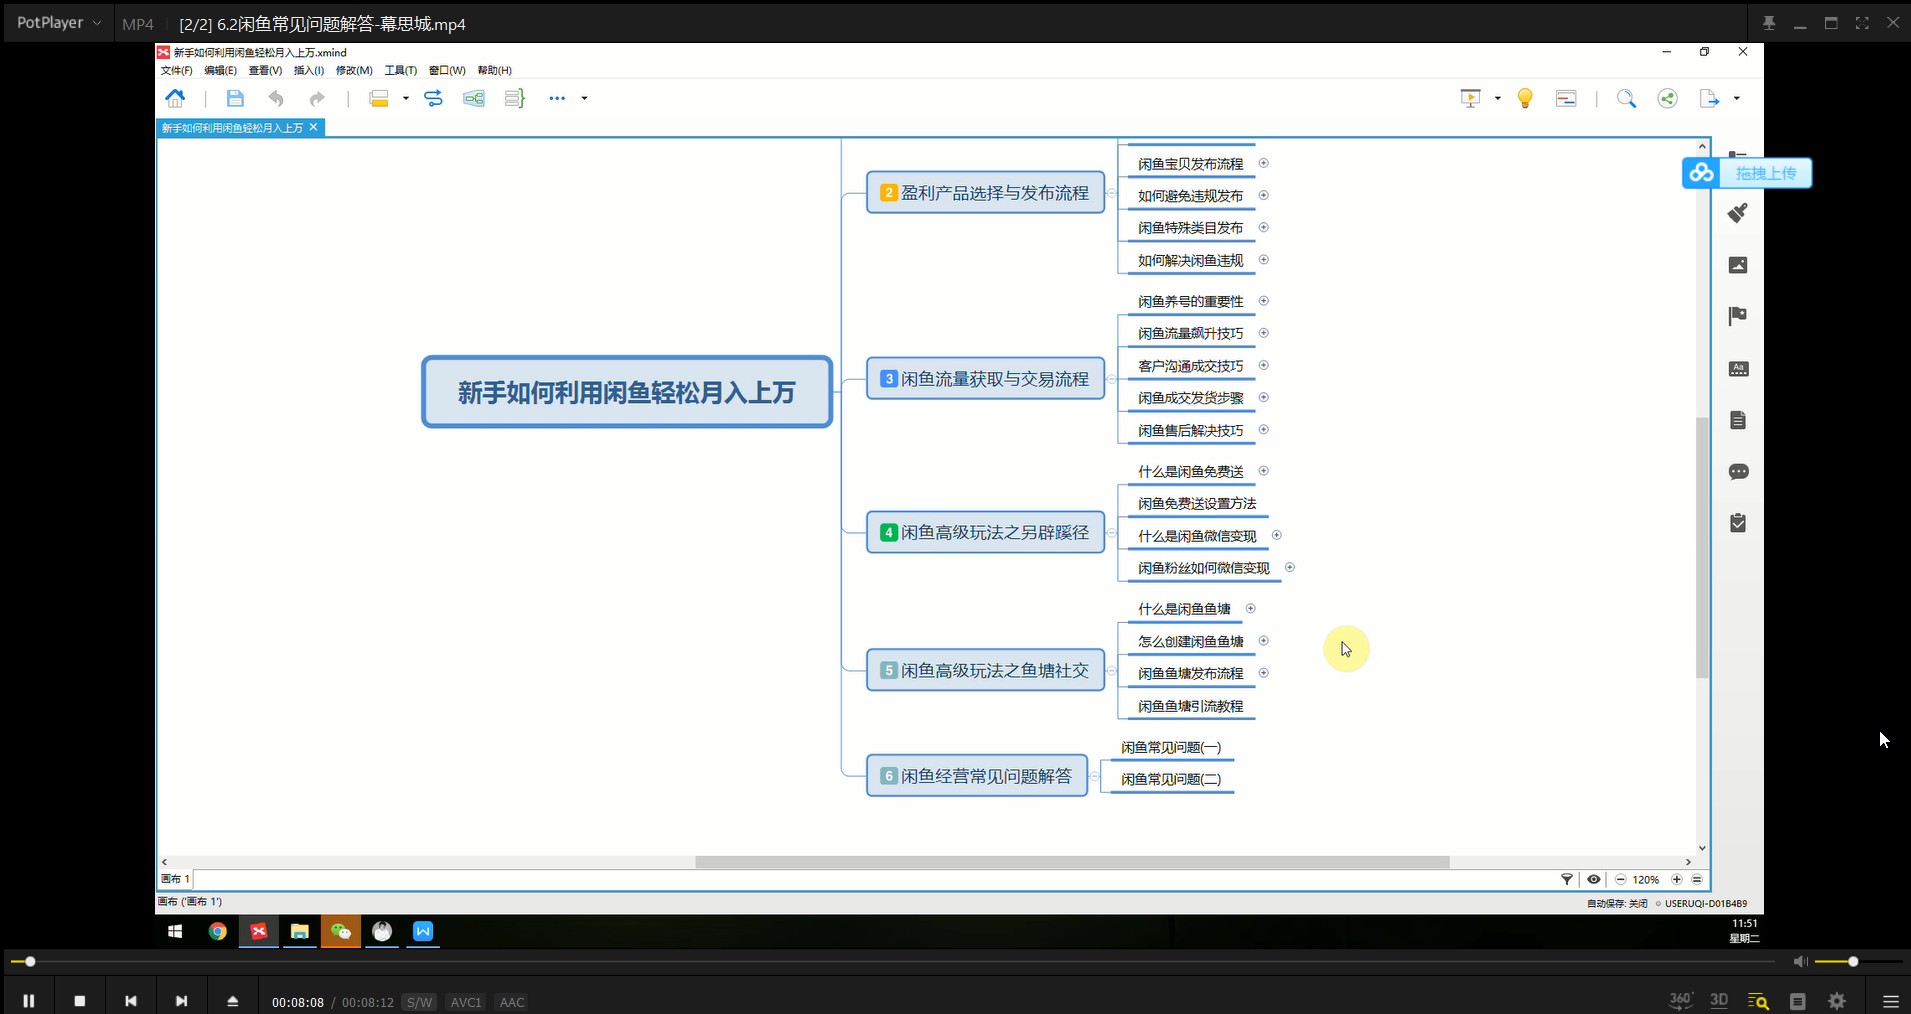Screen dimensions: 1911x1014
Task: Expand the 什么是闲鱼鱼塘 subtopic
Action: click(x=1250, y=608)
